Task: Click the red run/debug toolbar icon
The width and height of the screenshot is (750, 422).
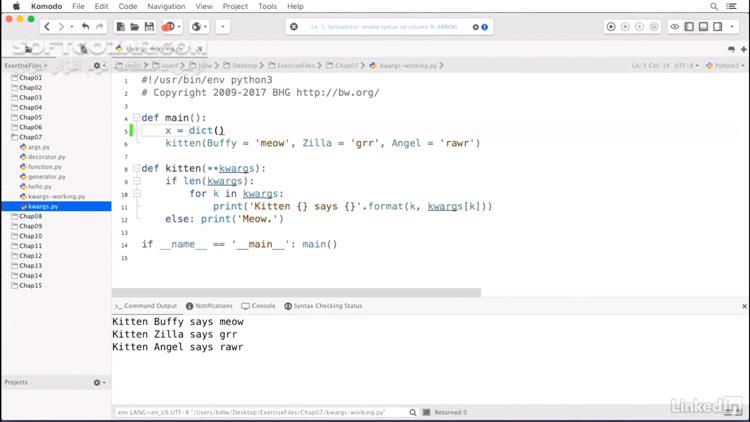Action: pyautogui.click(x=168, y=27)
